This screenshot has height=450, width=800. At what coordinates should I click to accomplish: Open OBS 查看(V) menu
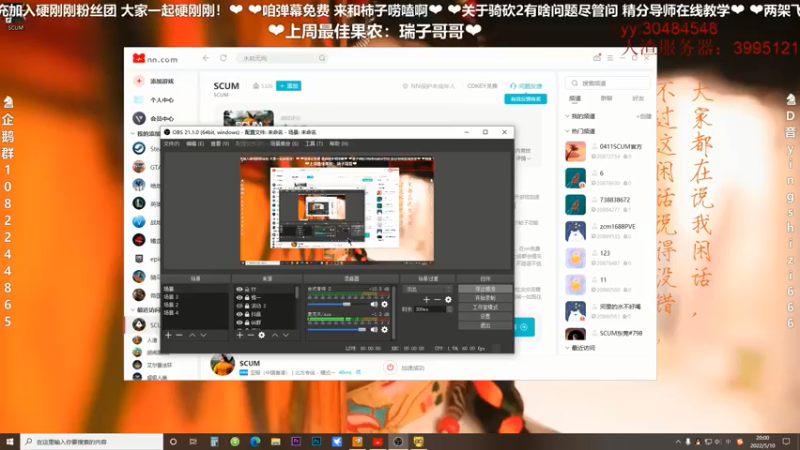pyautogui.click(x=219, y=144)
